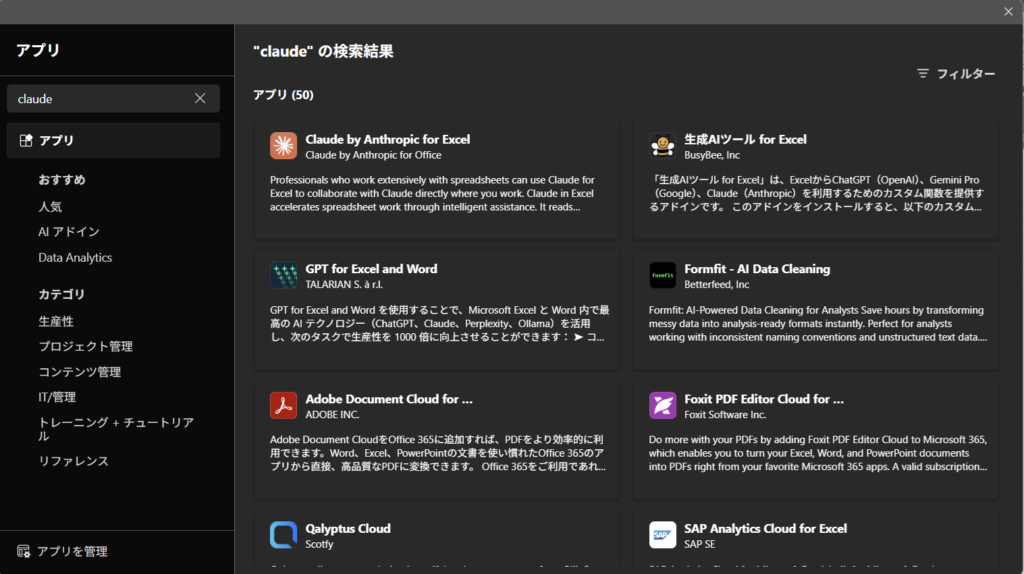Open GPT for Excel and Word title
This screenshot has height=574, width=1024.
[372, 269]
